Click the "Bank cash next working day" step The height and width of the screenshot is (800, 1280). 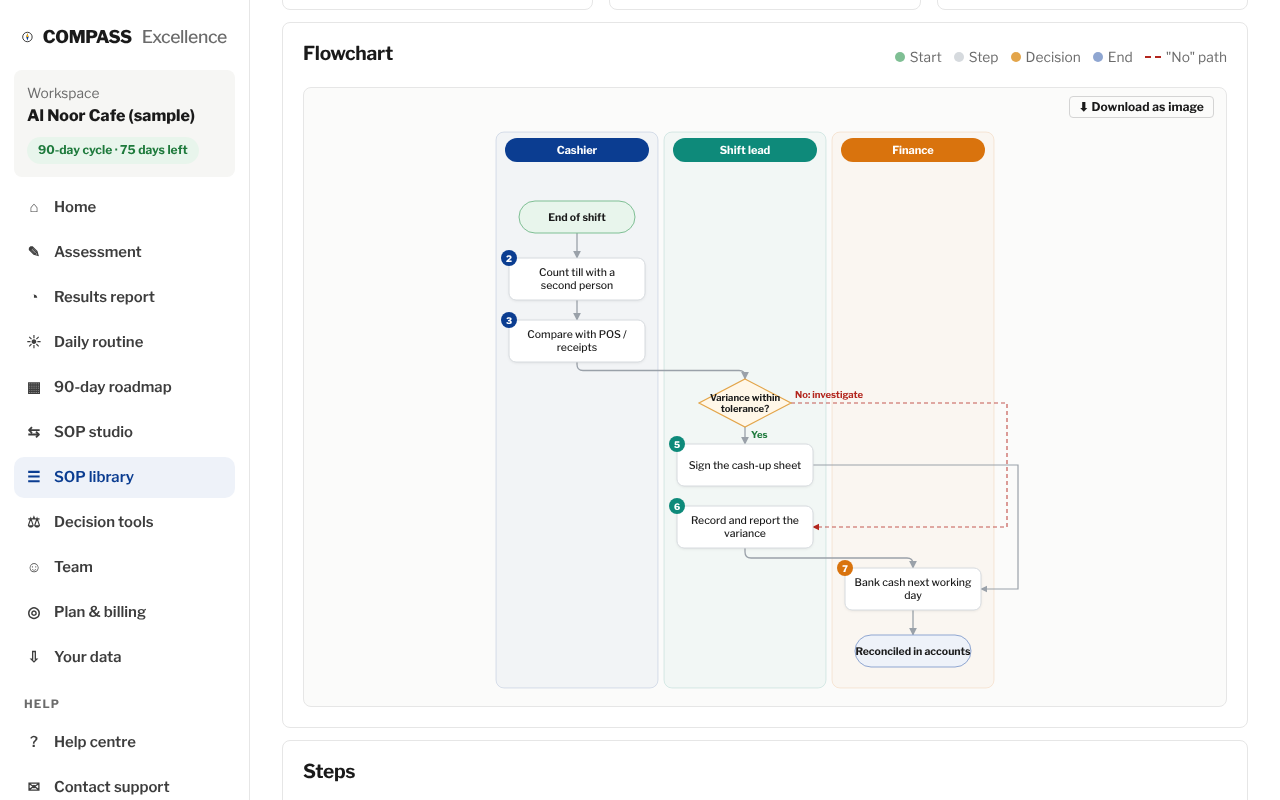coord(913,589)
